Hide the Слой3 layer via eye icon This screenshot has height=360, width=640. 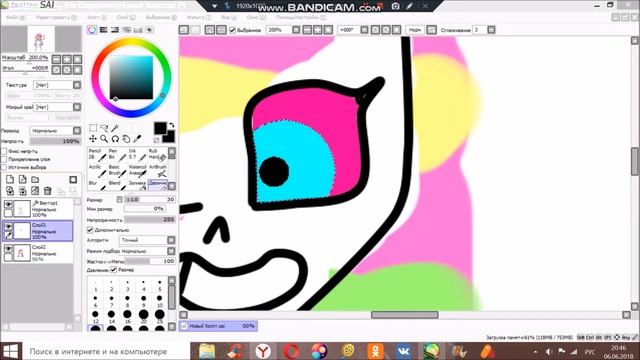coord(8,226)
